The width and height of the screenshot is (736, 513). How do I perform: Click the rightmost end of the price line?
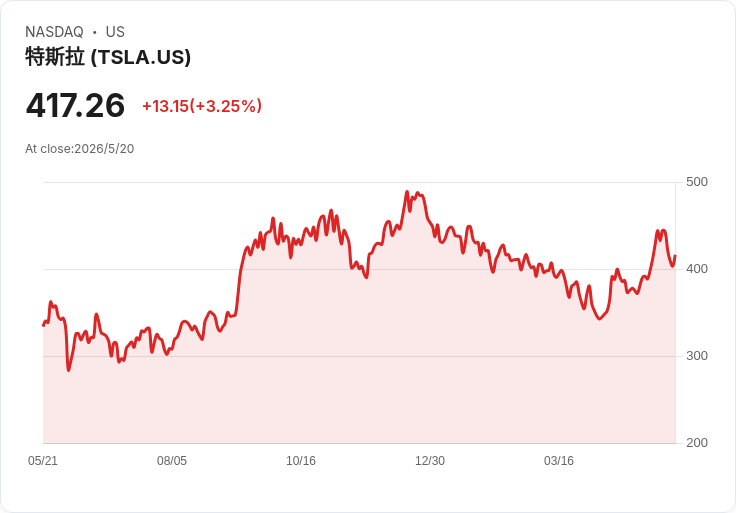(675, 256)
